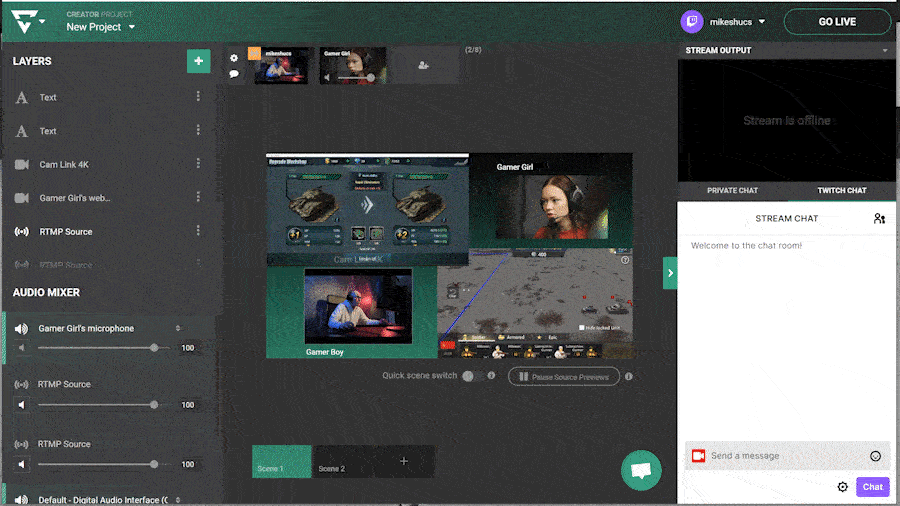Click the invite guest slot icon
This screenshot has width=900, height=506.
click(424, 65)
